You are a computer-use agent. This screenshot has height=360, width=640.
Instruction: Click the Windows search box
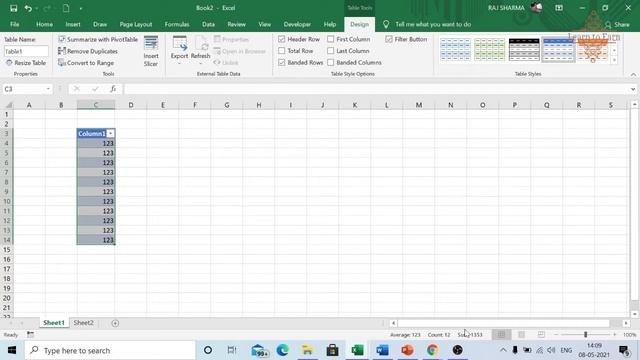pos(110,350)
